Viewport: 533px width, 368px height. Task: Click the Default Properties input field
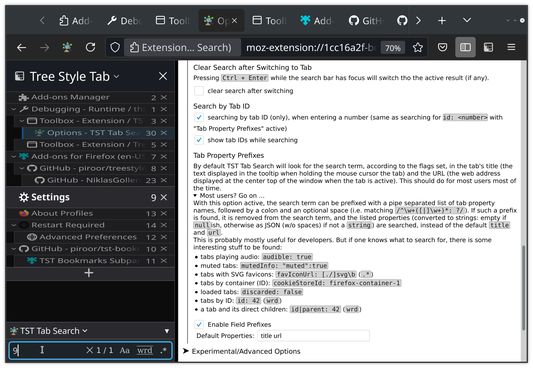click(313, 336)
